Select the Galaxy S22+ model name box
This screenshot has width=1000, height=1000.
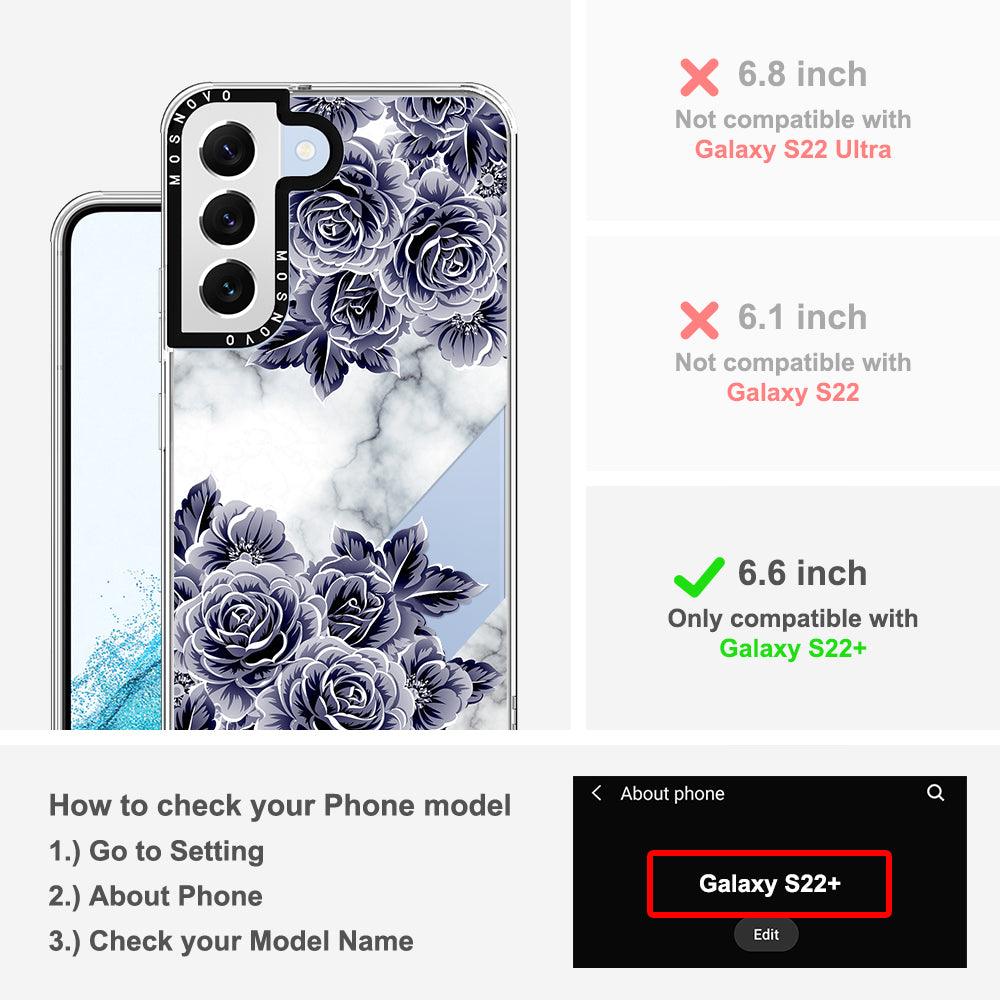tap(769, 884)
